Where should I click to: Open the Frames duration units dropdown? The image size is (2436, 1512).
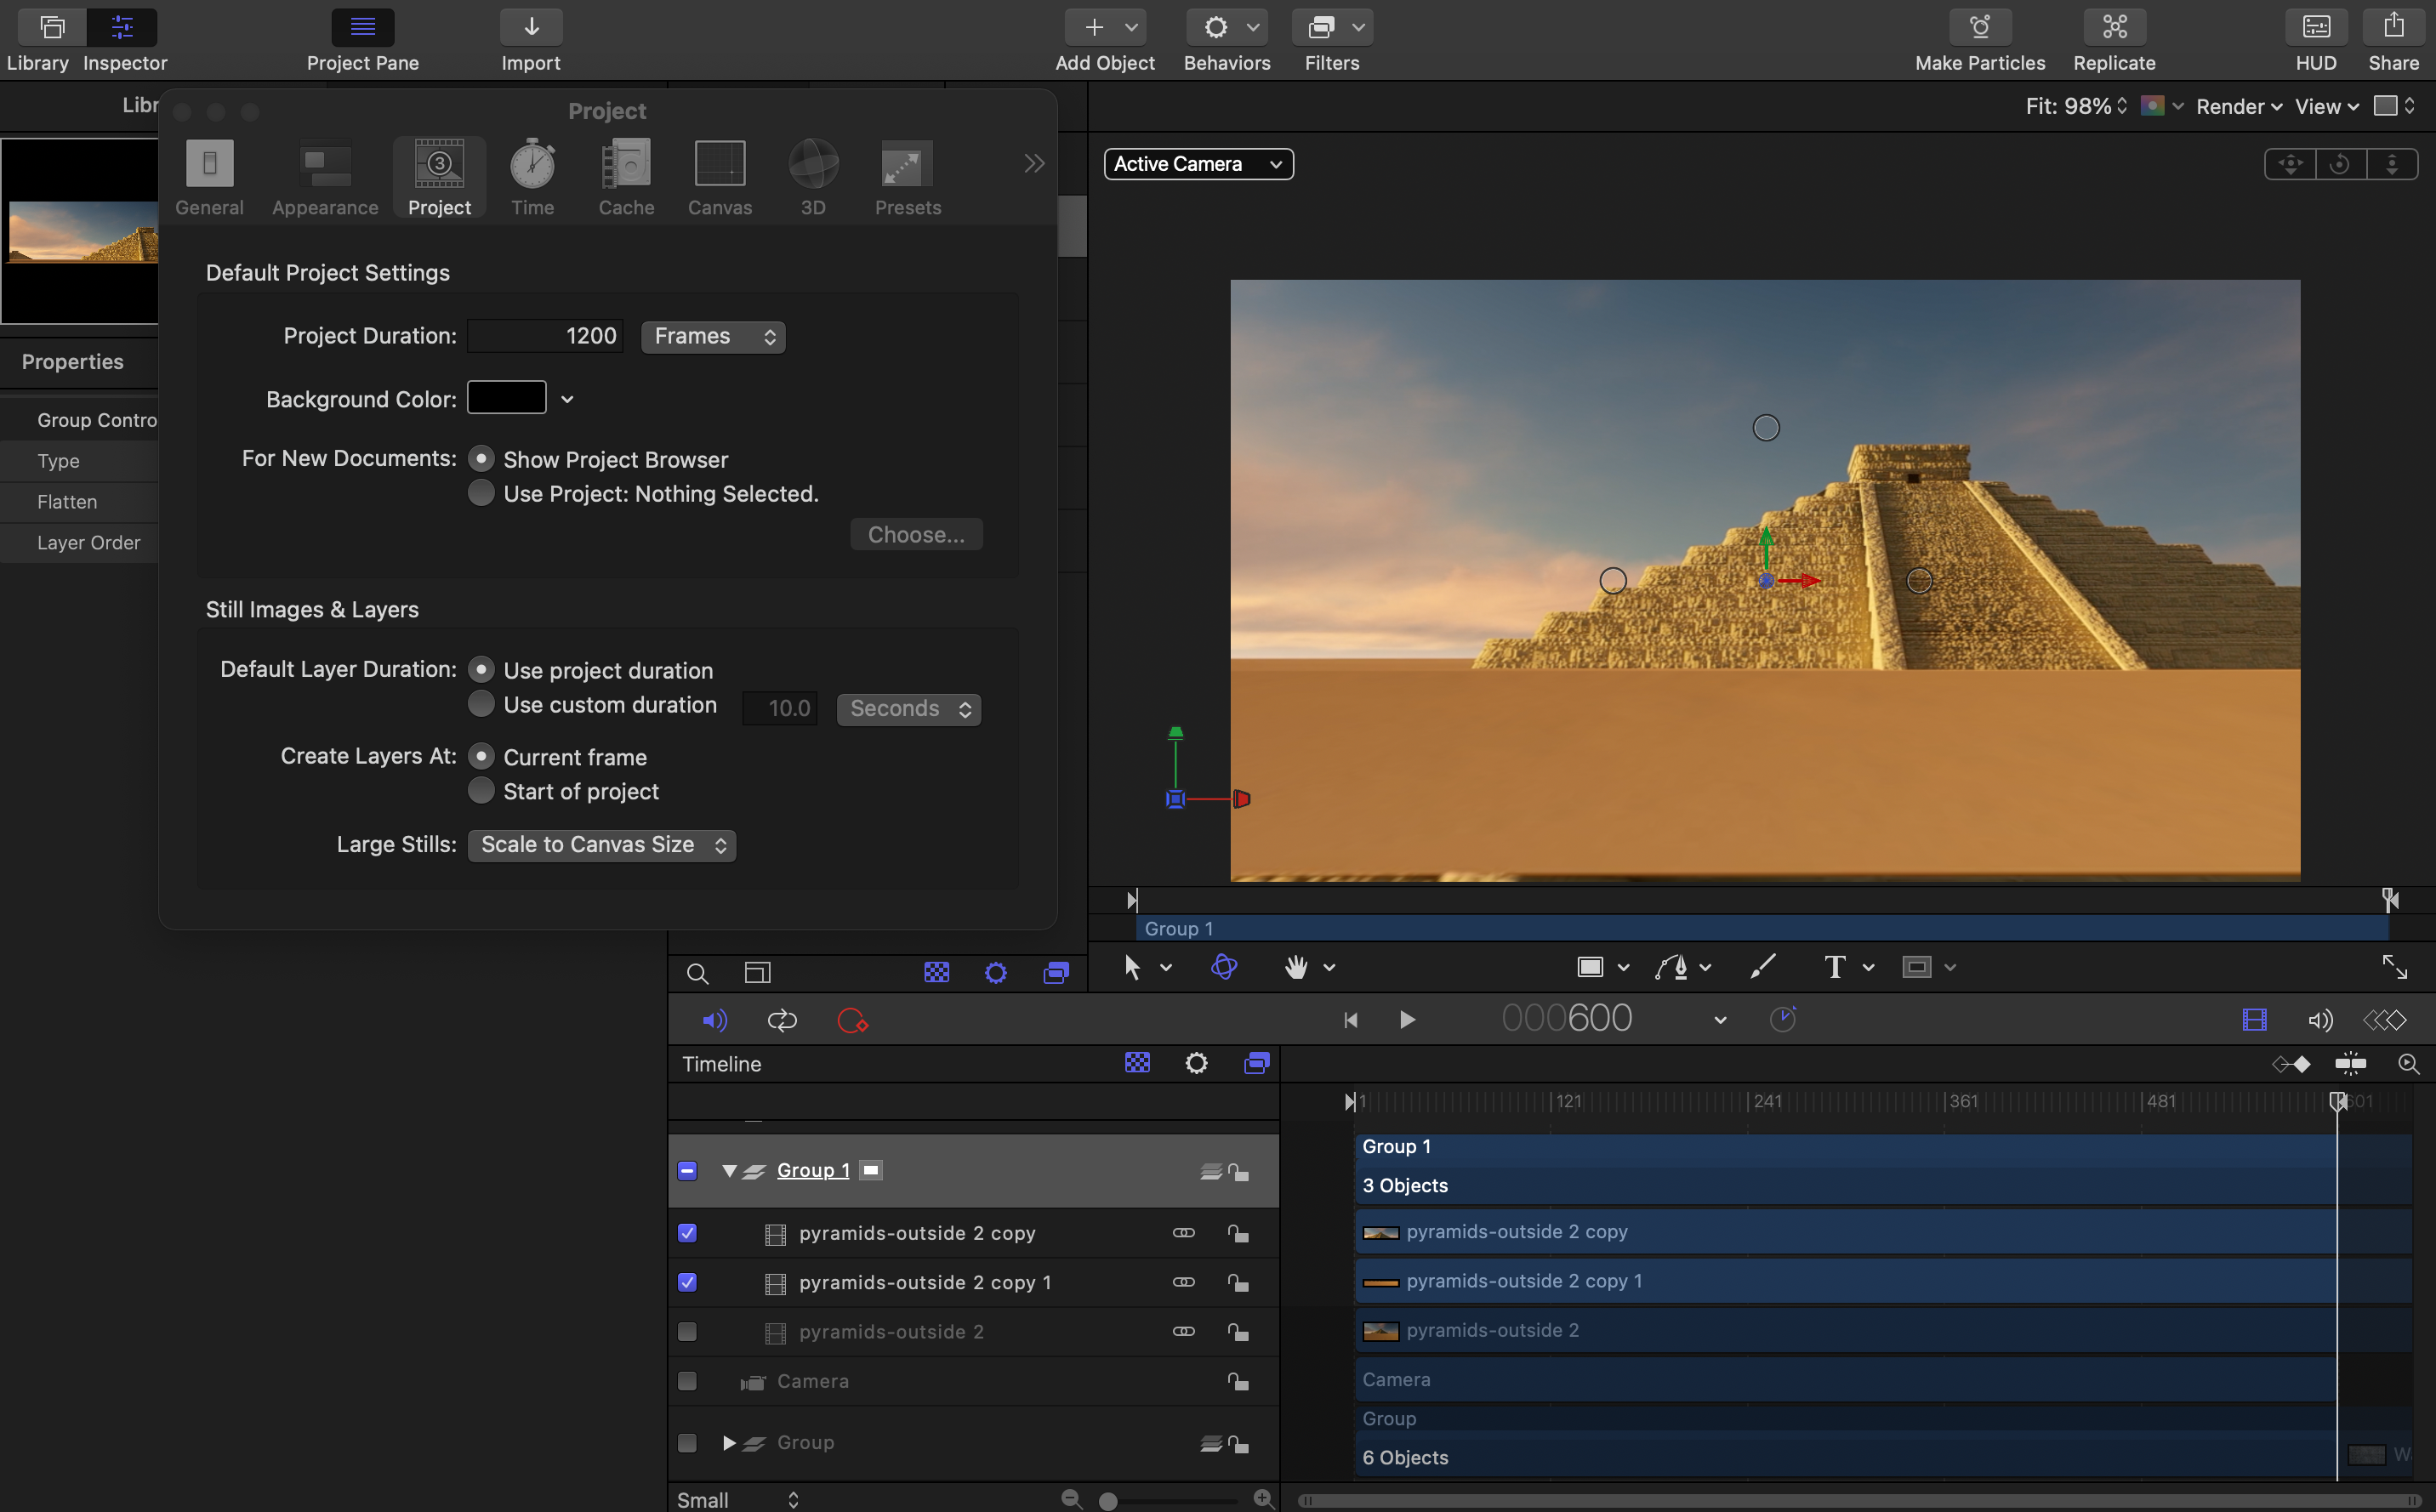(713, 337)
